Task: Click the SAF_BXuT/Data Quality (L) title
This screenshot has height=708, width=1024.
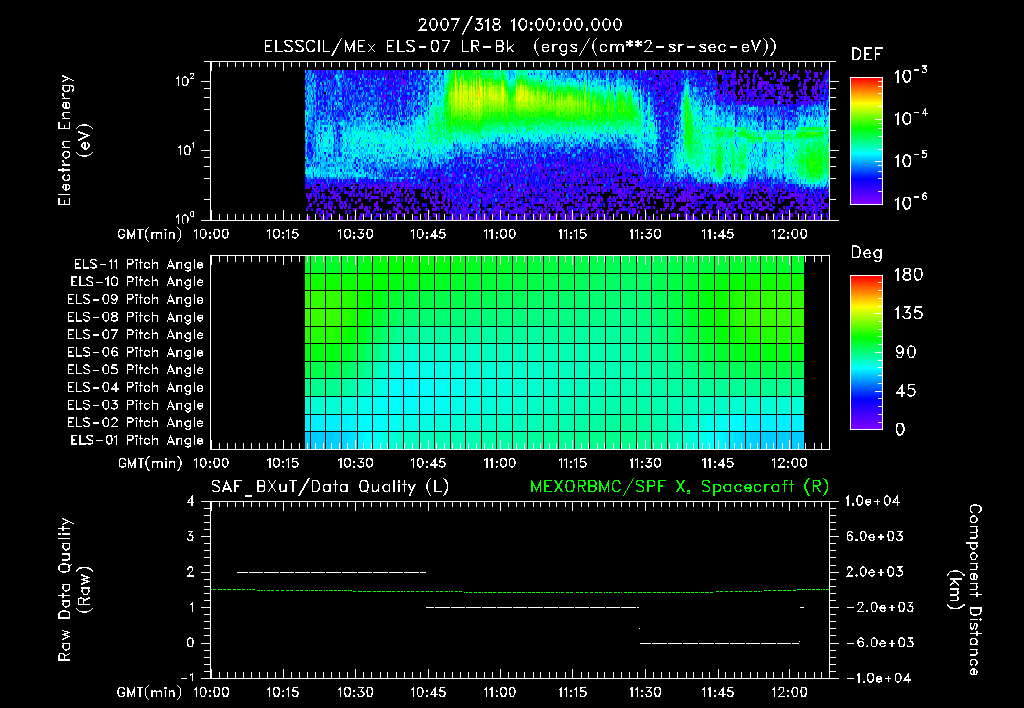Action: click(x=330, y=487)
